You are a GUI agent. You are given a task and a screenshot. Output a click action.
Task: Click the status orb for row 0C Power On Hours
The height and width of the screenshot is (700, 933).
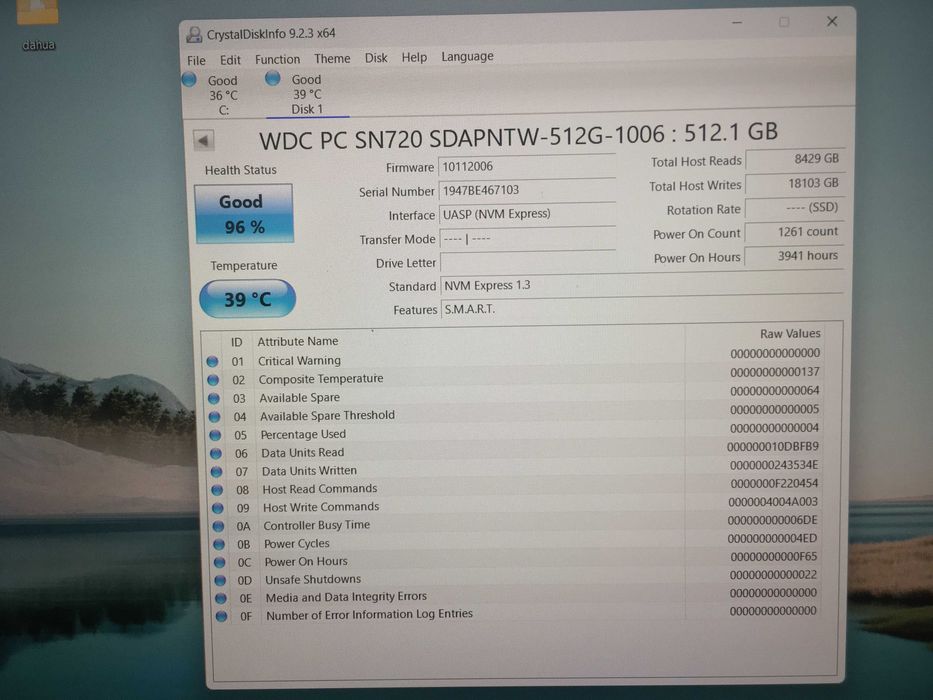point(219,562)
